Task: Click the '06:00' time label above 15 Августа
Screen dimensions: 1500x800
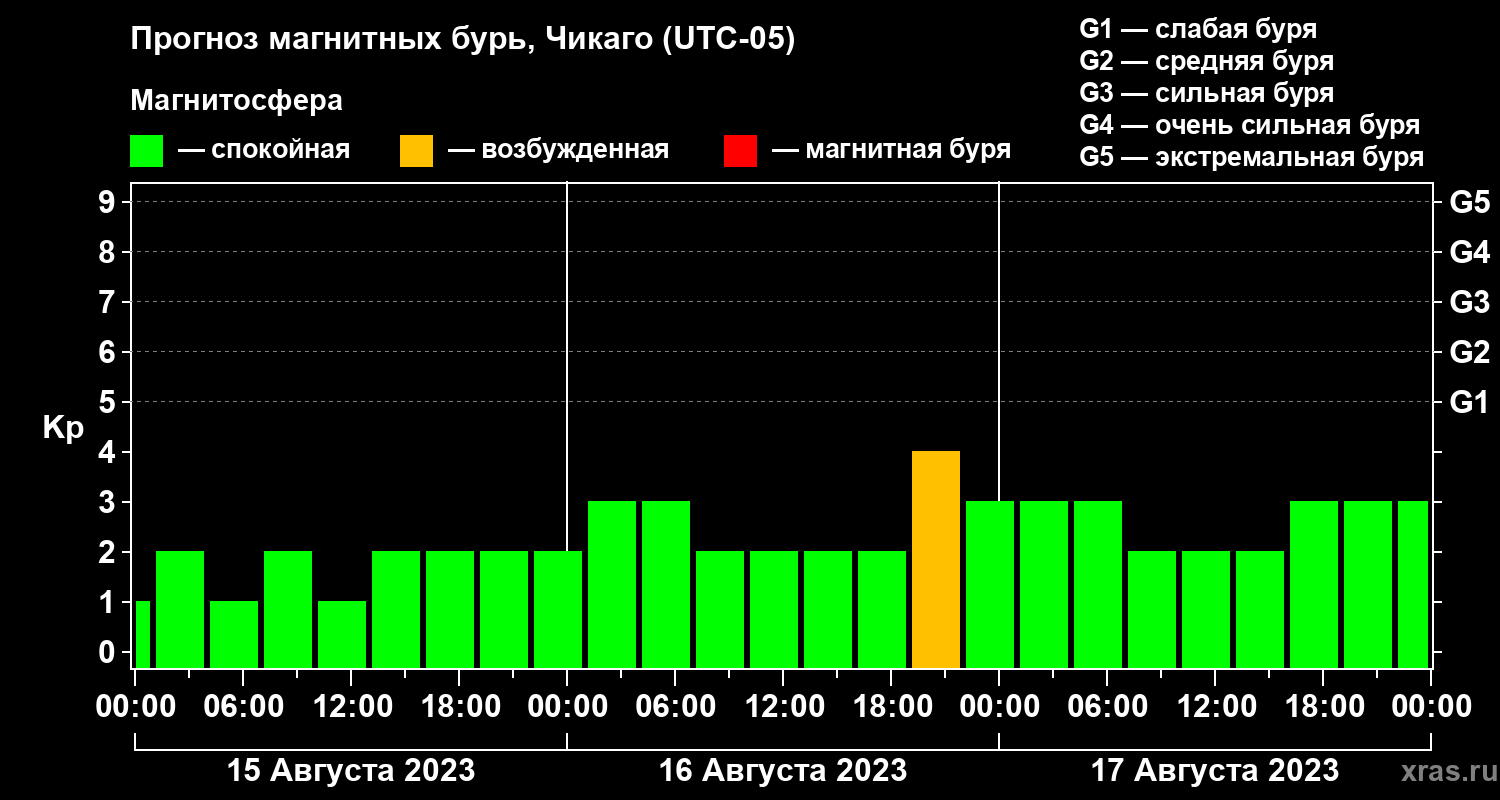Action: coord(243,707)
